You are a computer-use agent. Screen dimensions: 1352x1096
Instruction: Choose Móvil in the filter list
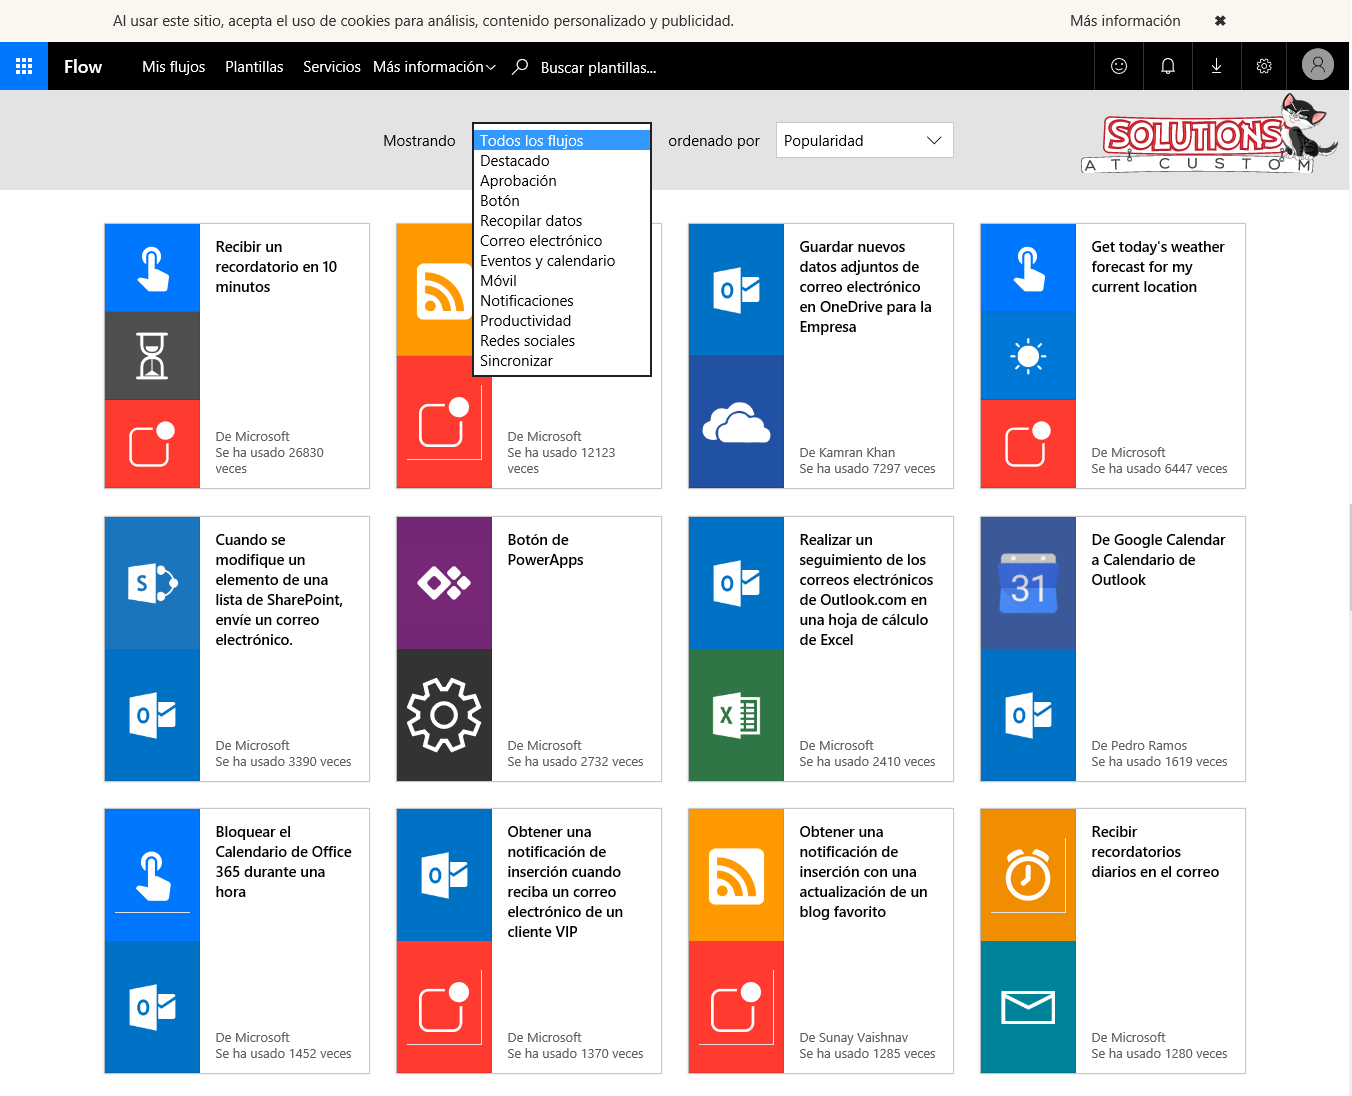pos(562,281)
